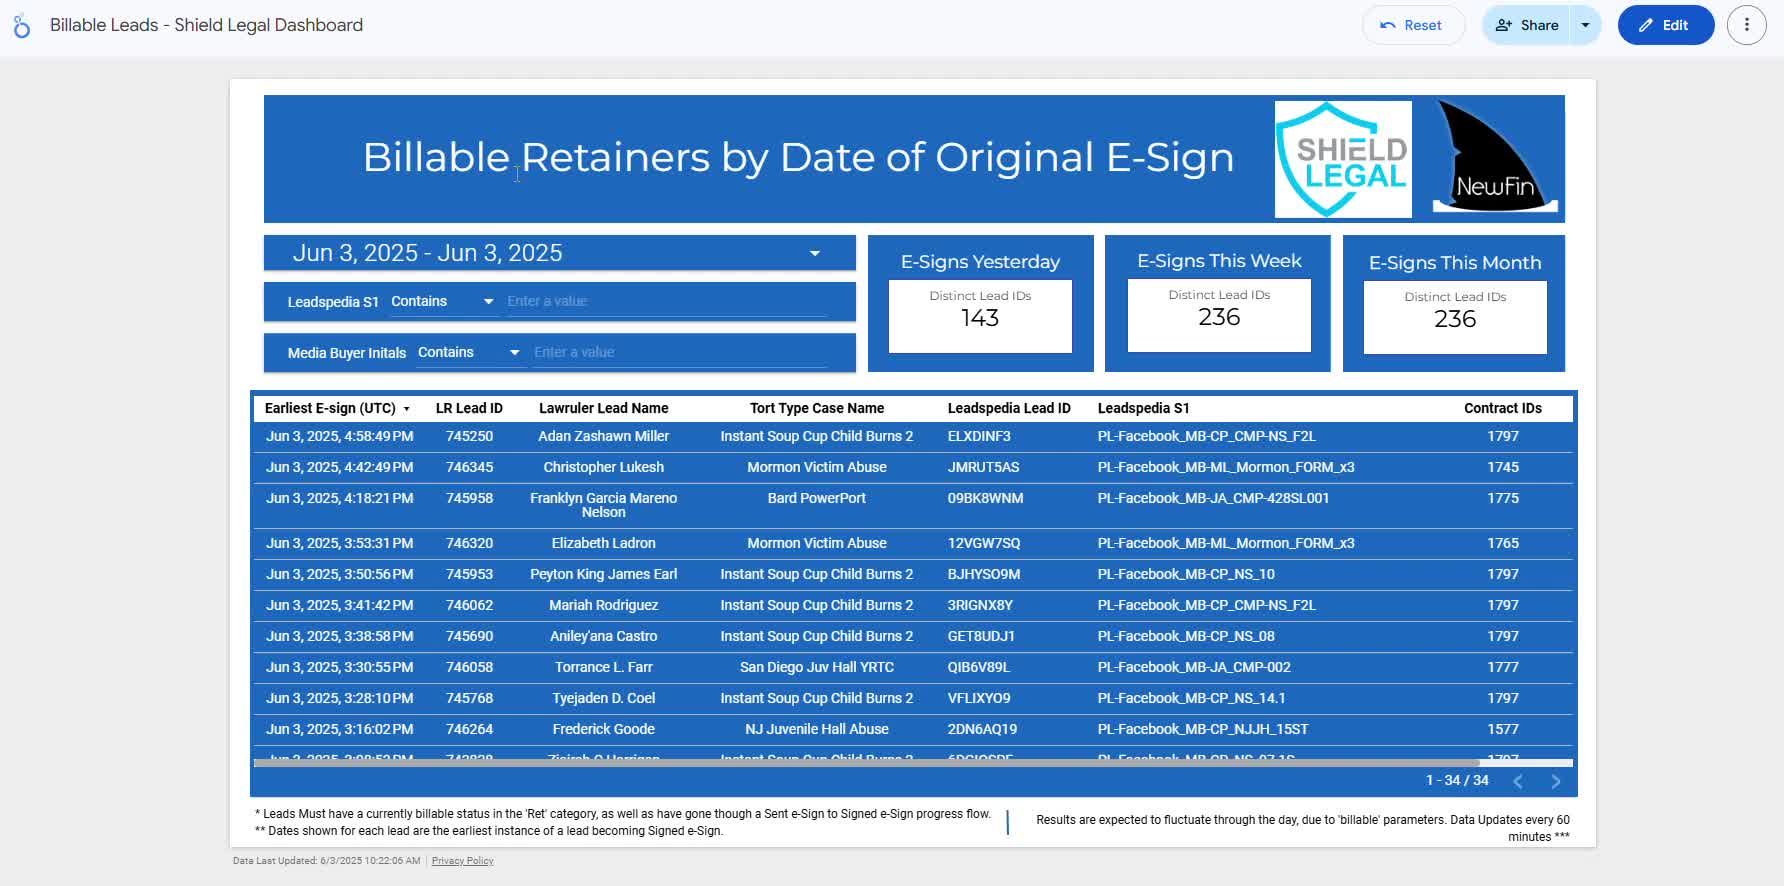Screen dimensions: 1784x886
Task: Focus the Media Buyer Initials value field
Action: coord(678,352)
